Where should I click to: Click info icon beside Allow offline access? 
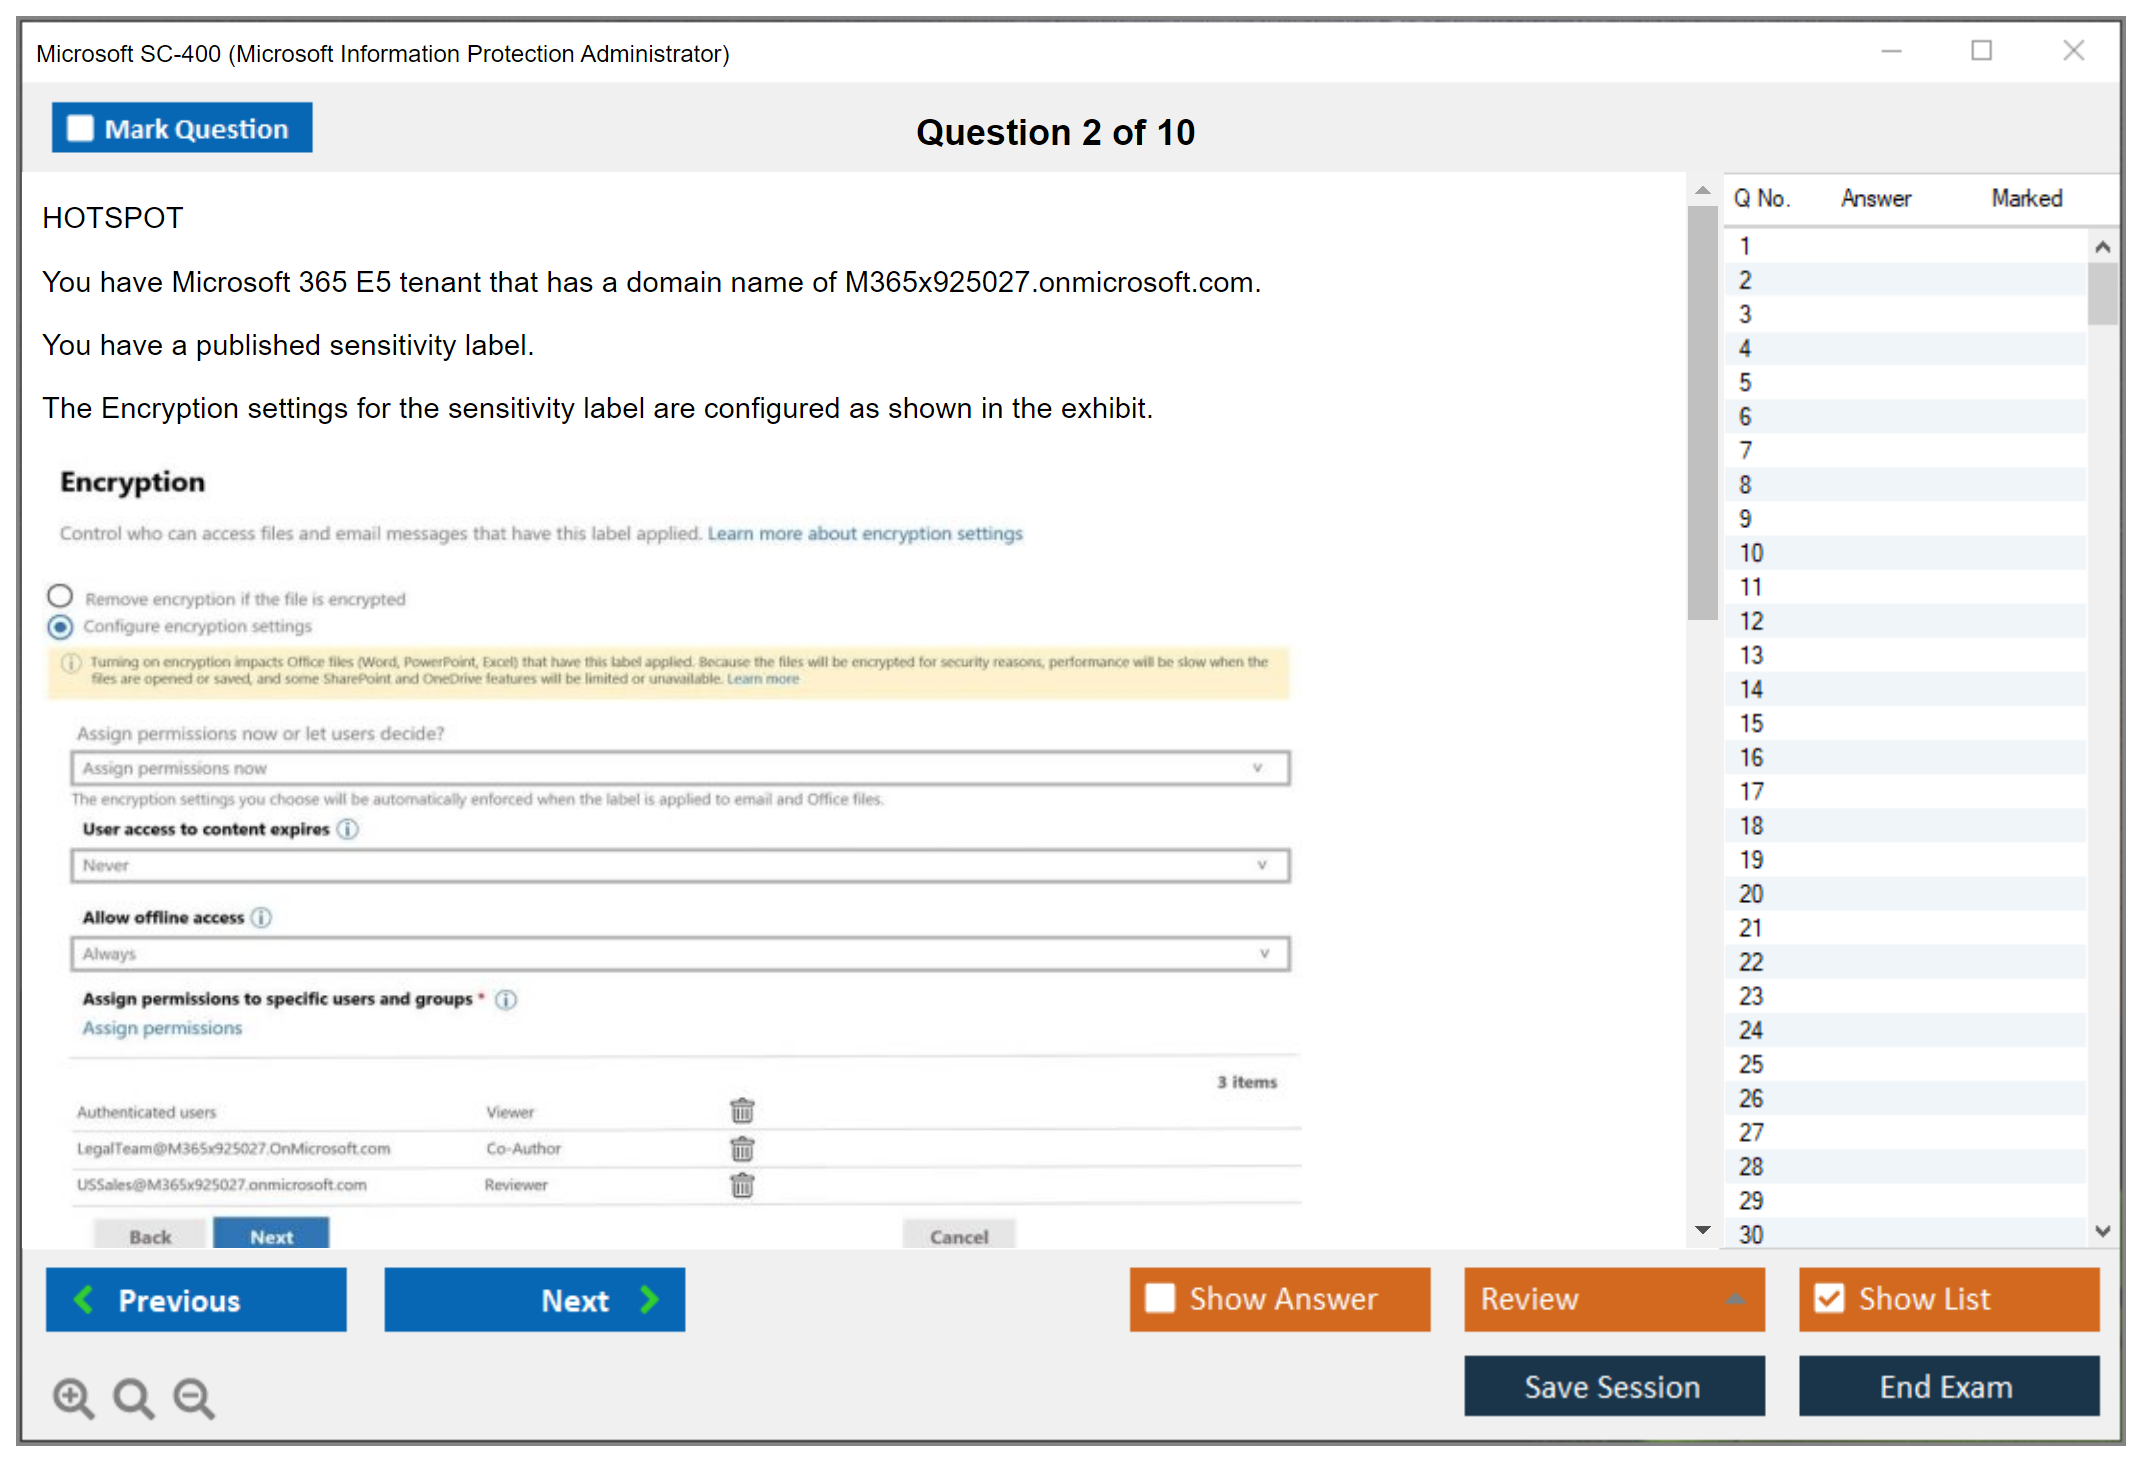(x=261, y=917)
